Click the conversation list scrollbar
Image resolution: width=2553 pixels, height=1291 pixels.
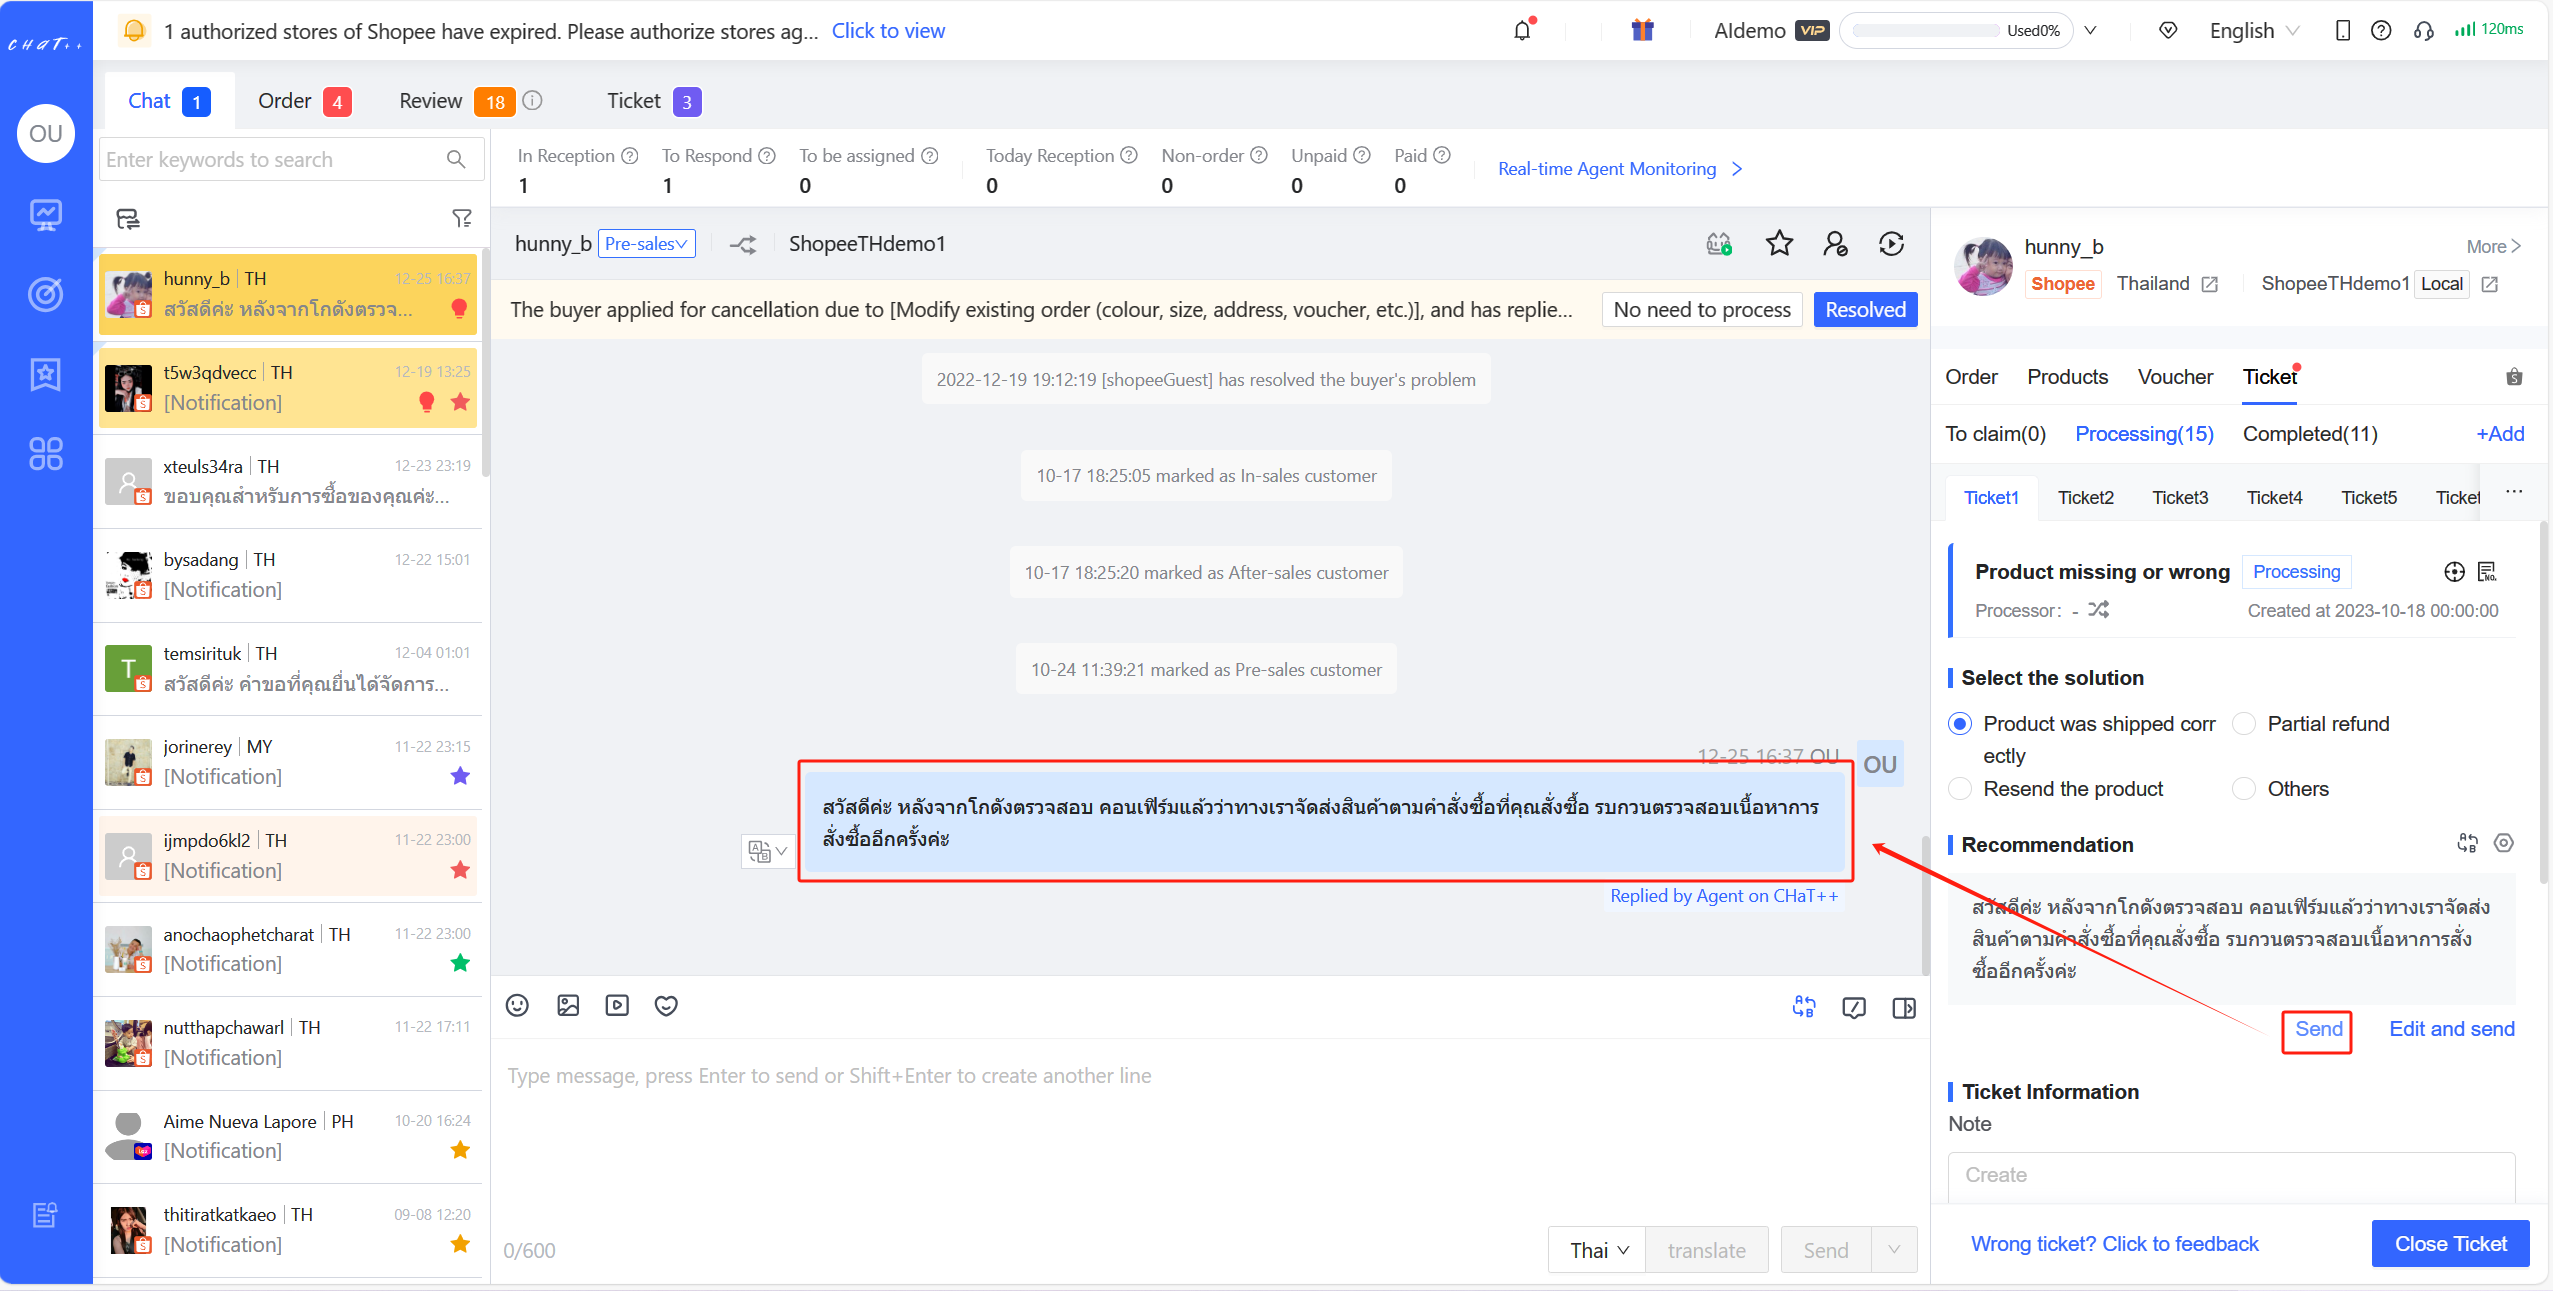pyautogui.click(x=486, y=363)
